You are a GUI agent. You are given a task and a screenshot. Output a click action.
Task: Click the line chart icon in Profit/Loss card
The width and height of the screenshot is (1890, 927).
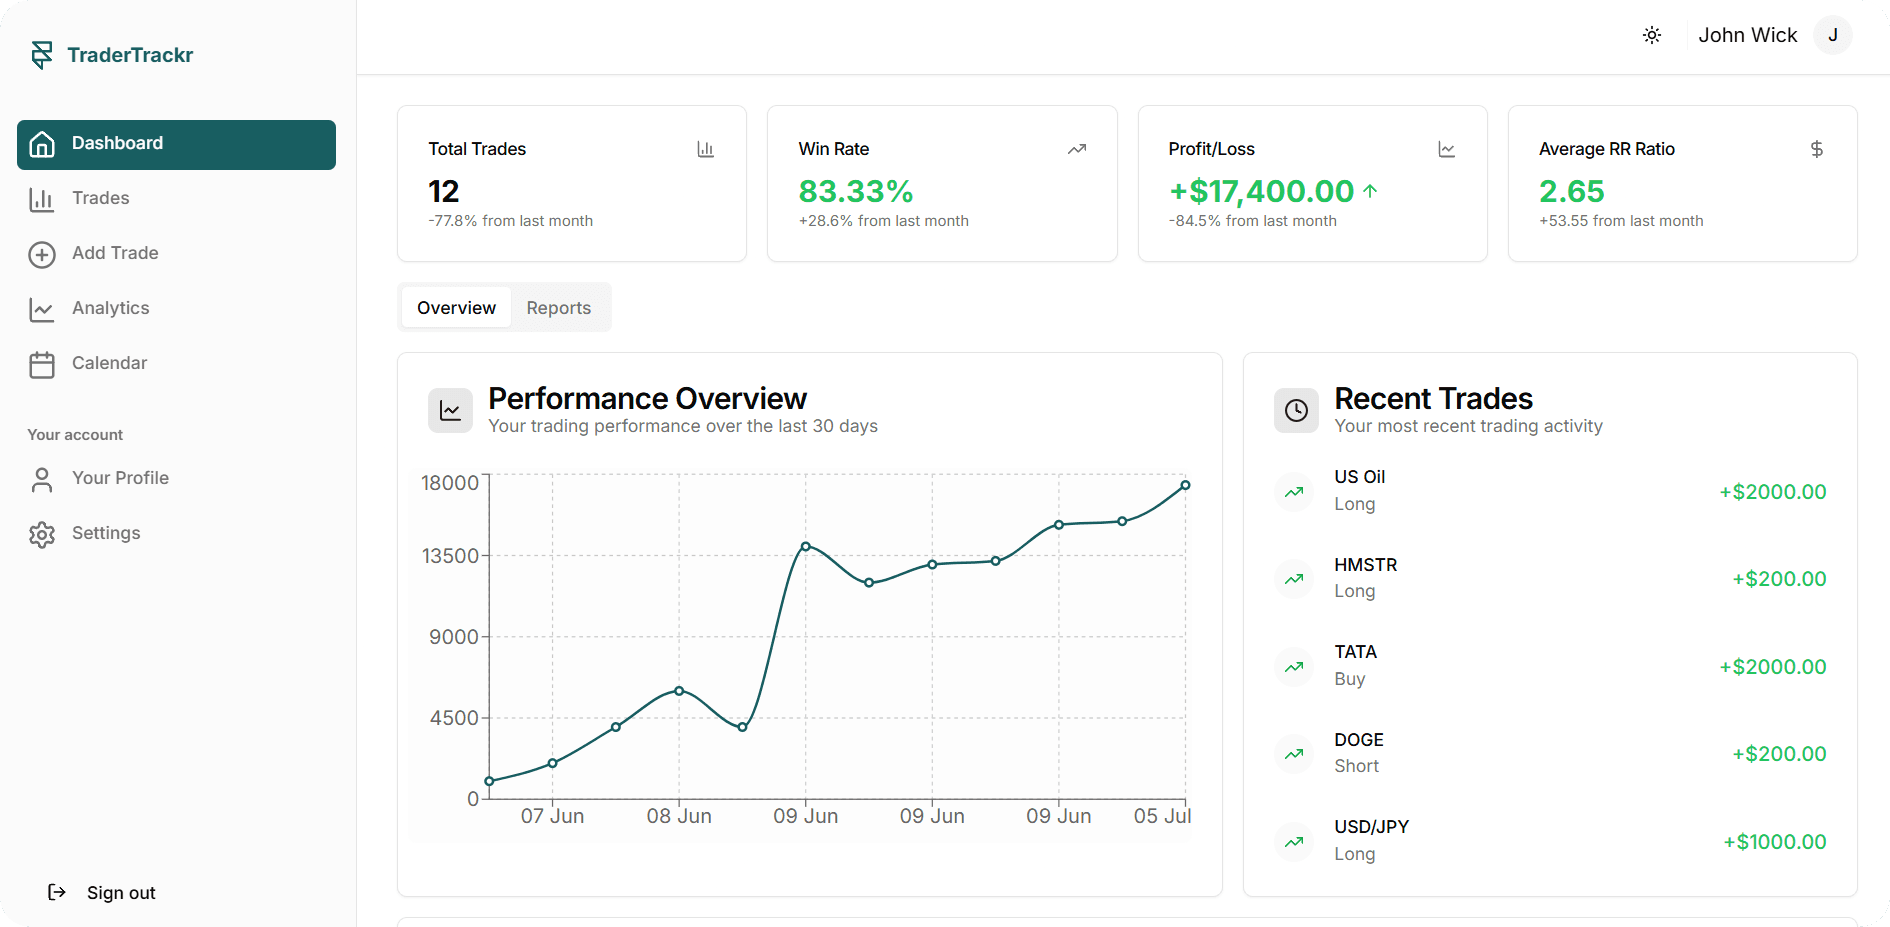1446,149
